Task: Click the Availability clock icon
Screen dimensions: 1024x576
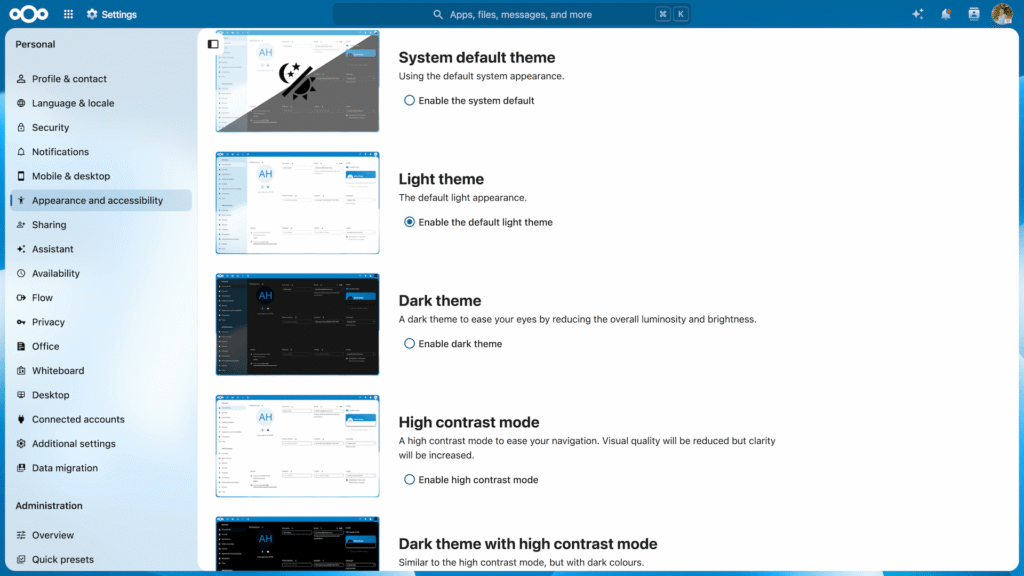Action: (21, 273)
